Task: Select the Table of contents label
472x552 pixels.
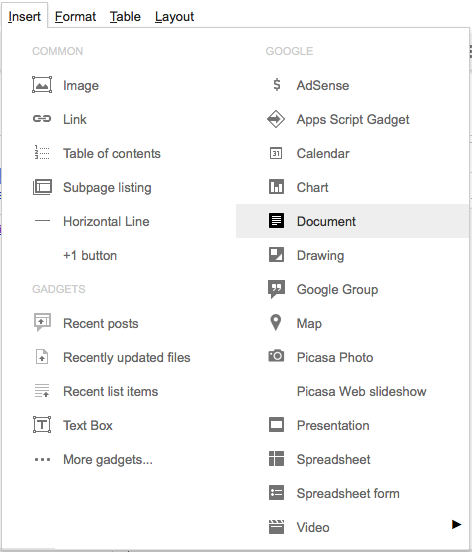Action: pyautogui.click(x=112, y=153)
